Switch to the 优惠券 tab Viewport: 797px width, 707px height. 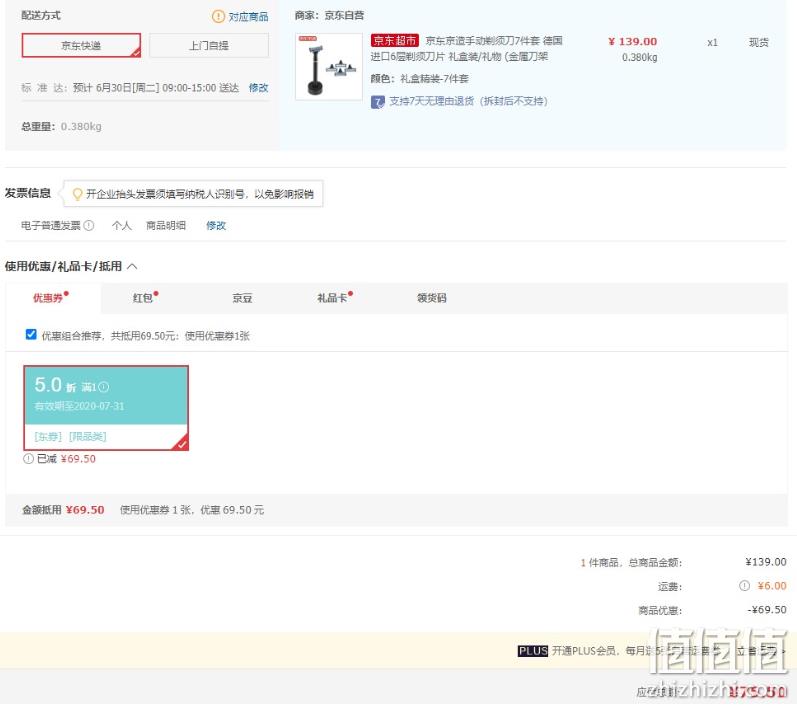tap(50, 298)
